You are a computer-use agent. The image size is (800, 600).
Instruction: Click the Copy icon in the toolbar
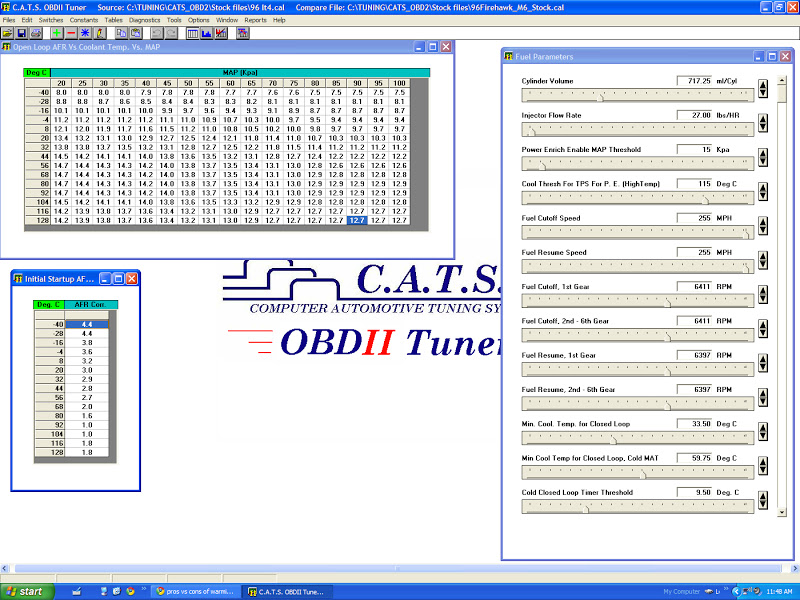(x=121, y=33)
